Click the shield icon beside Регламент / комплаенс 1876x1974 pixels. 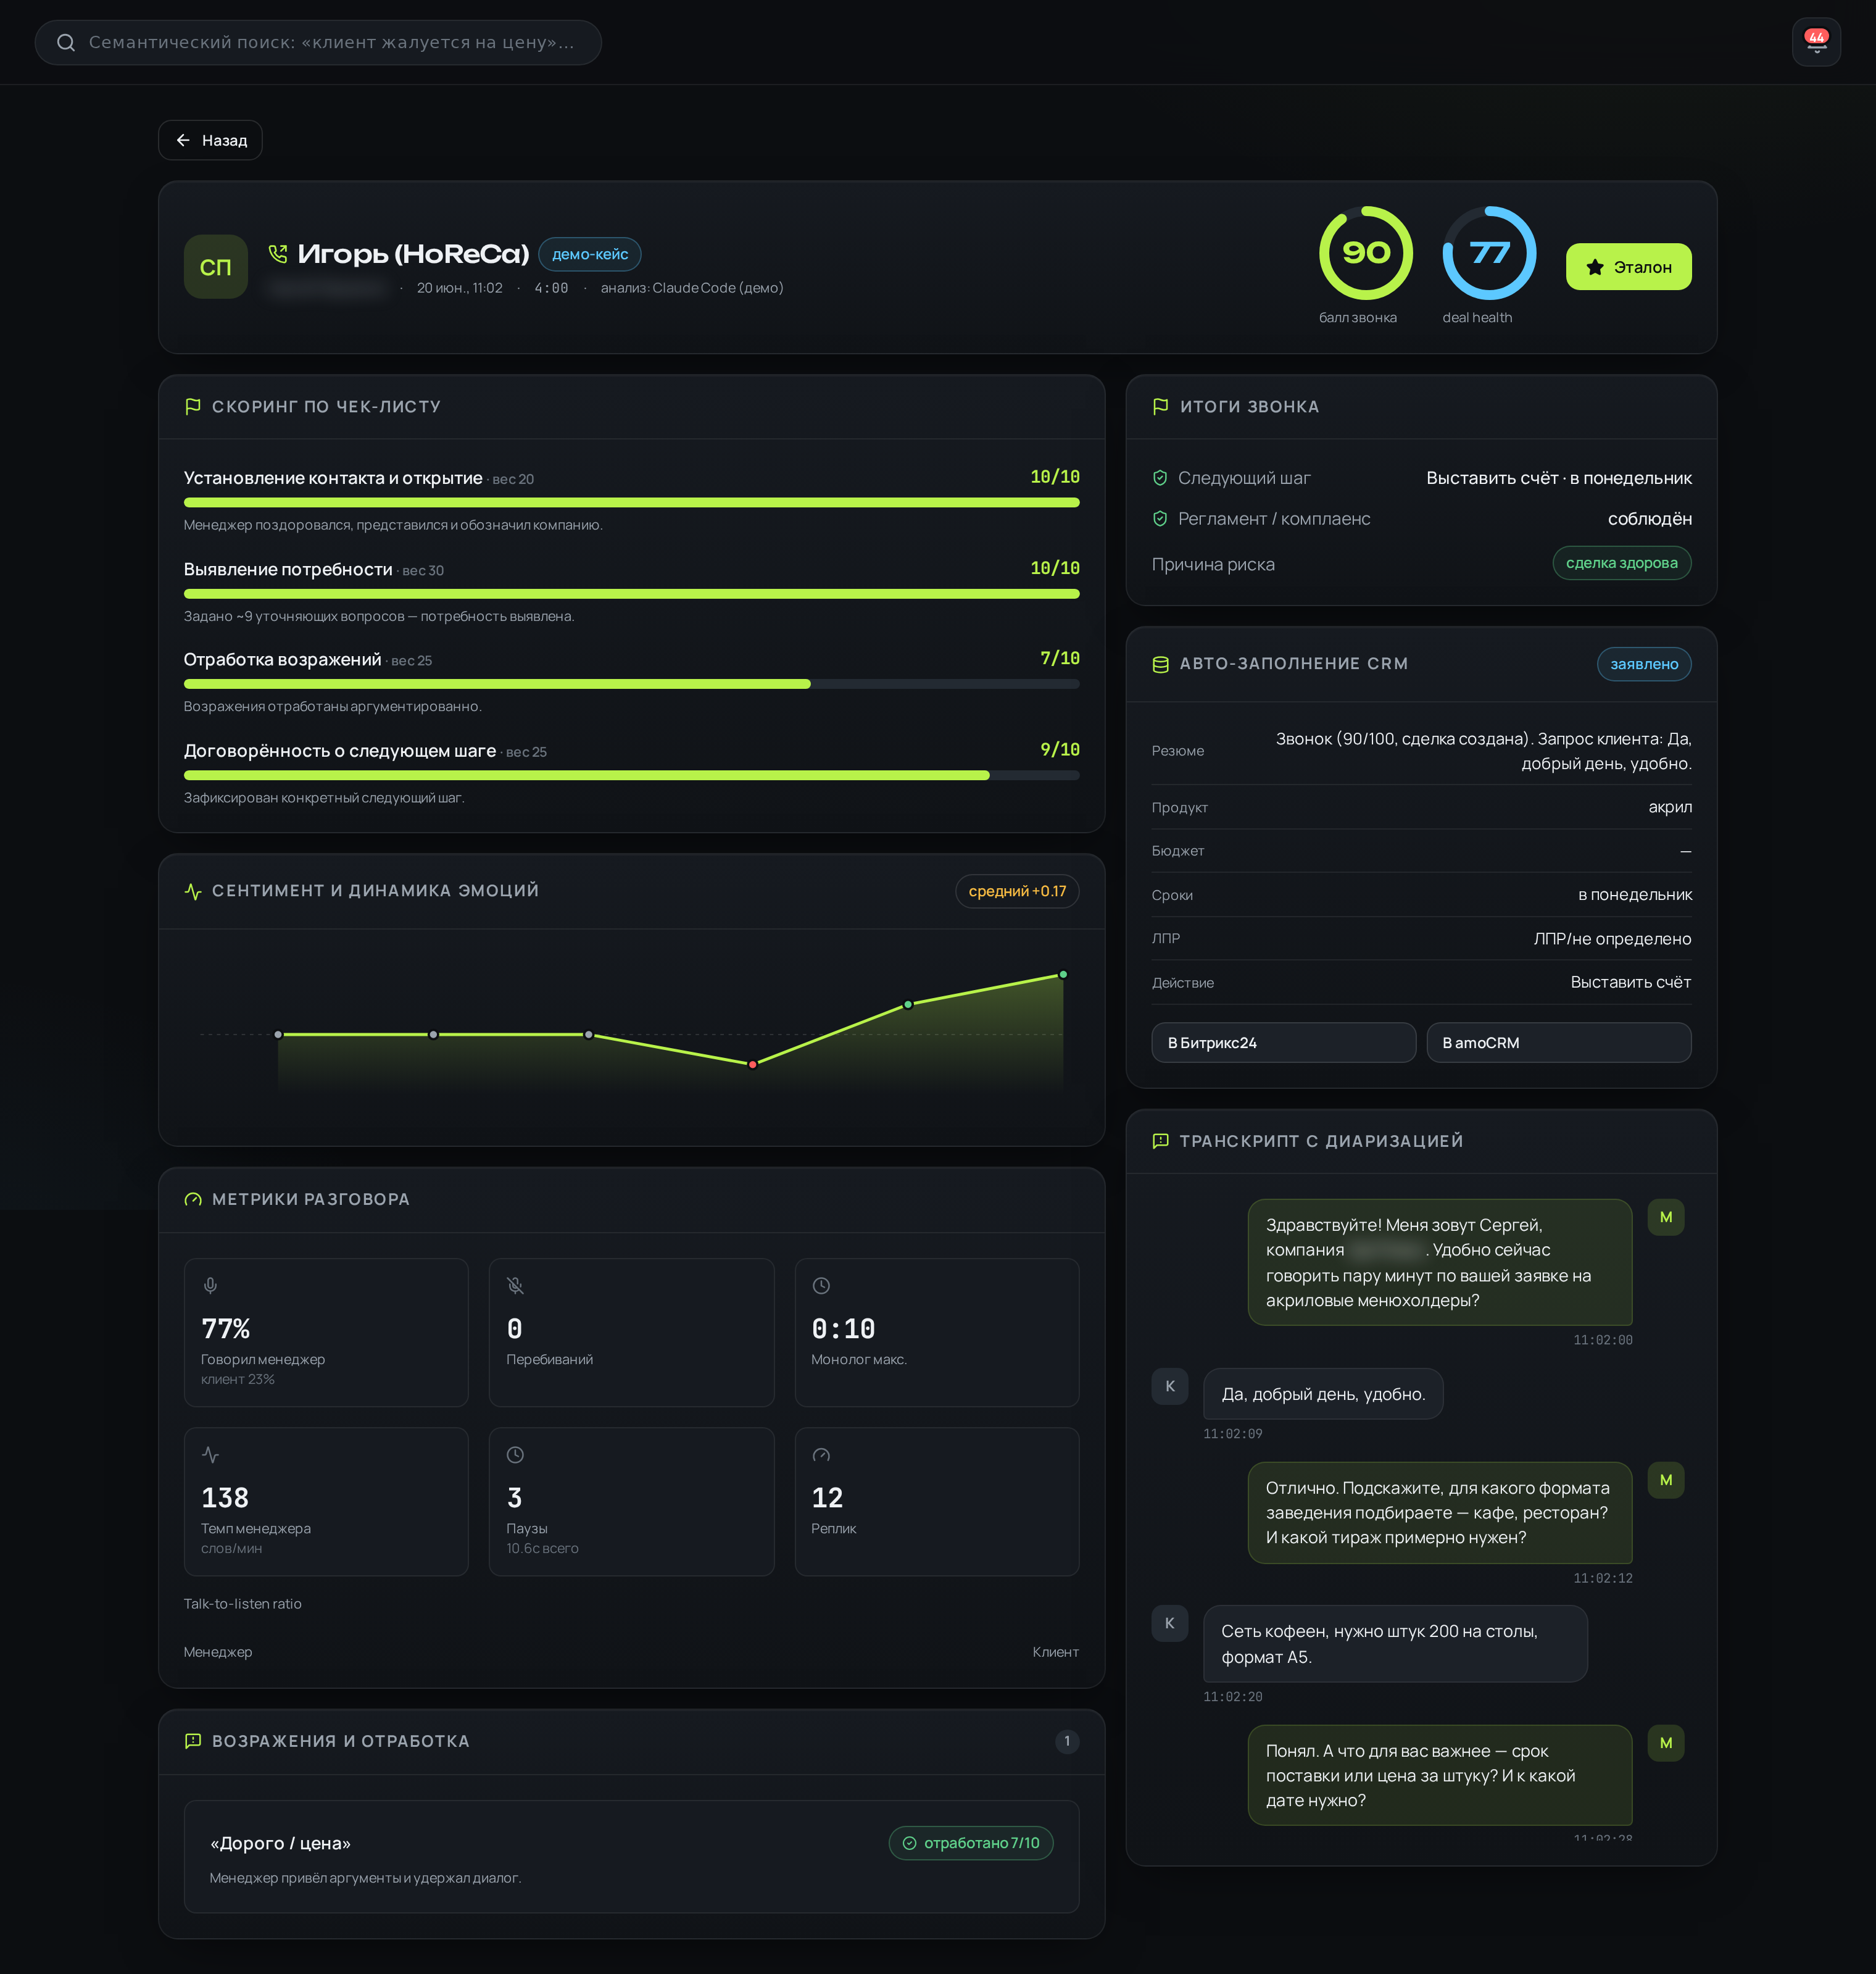pos(1160,518)
